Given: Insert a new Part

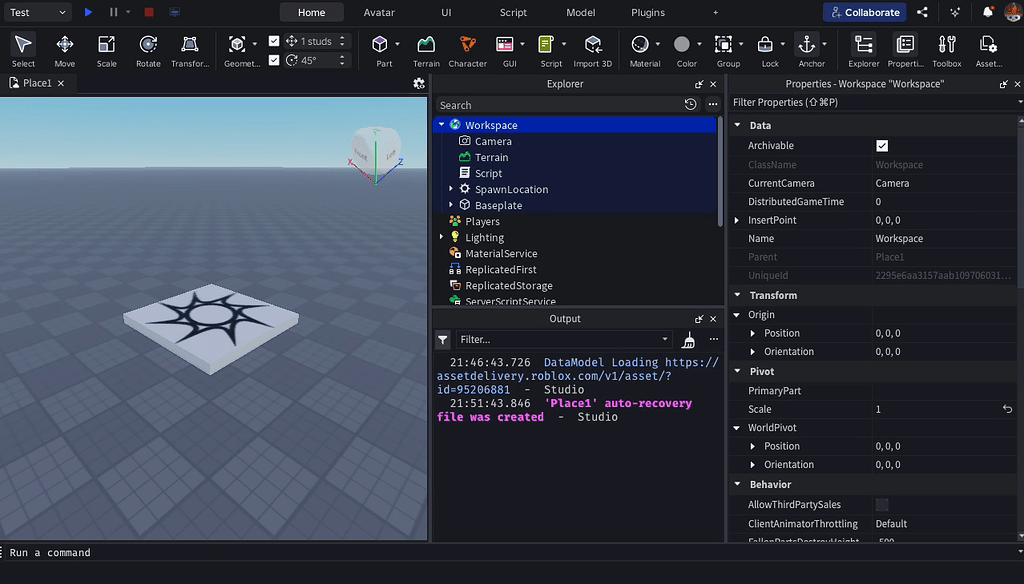Looking at the screenshot, I should tap(382, 45).
